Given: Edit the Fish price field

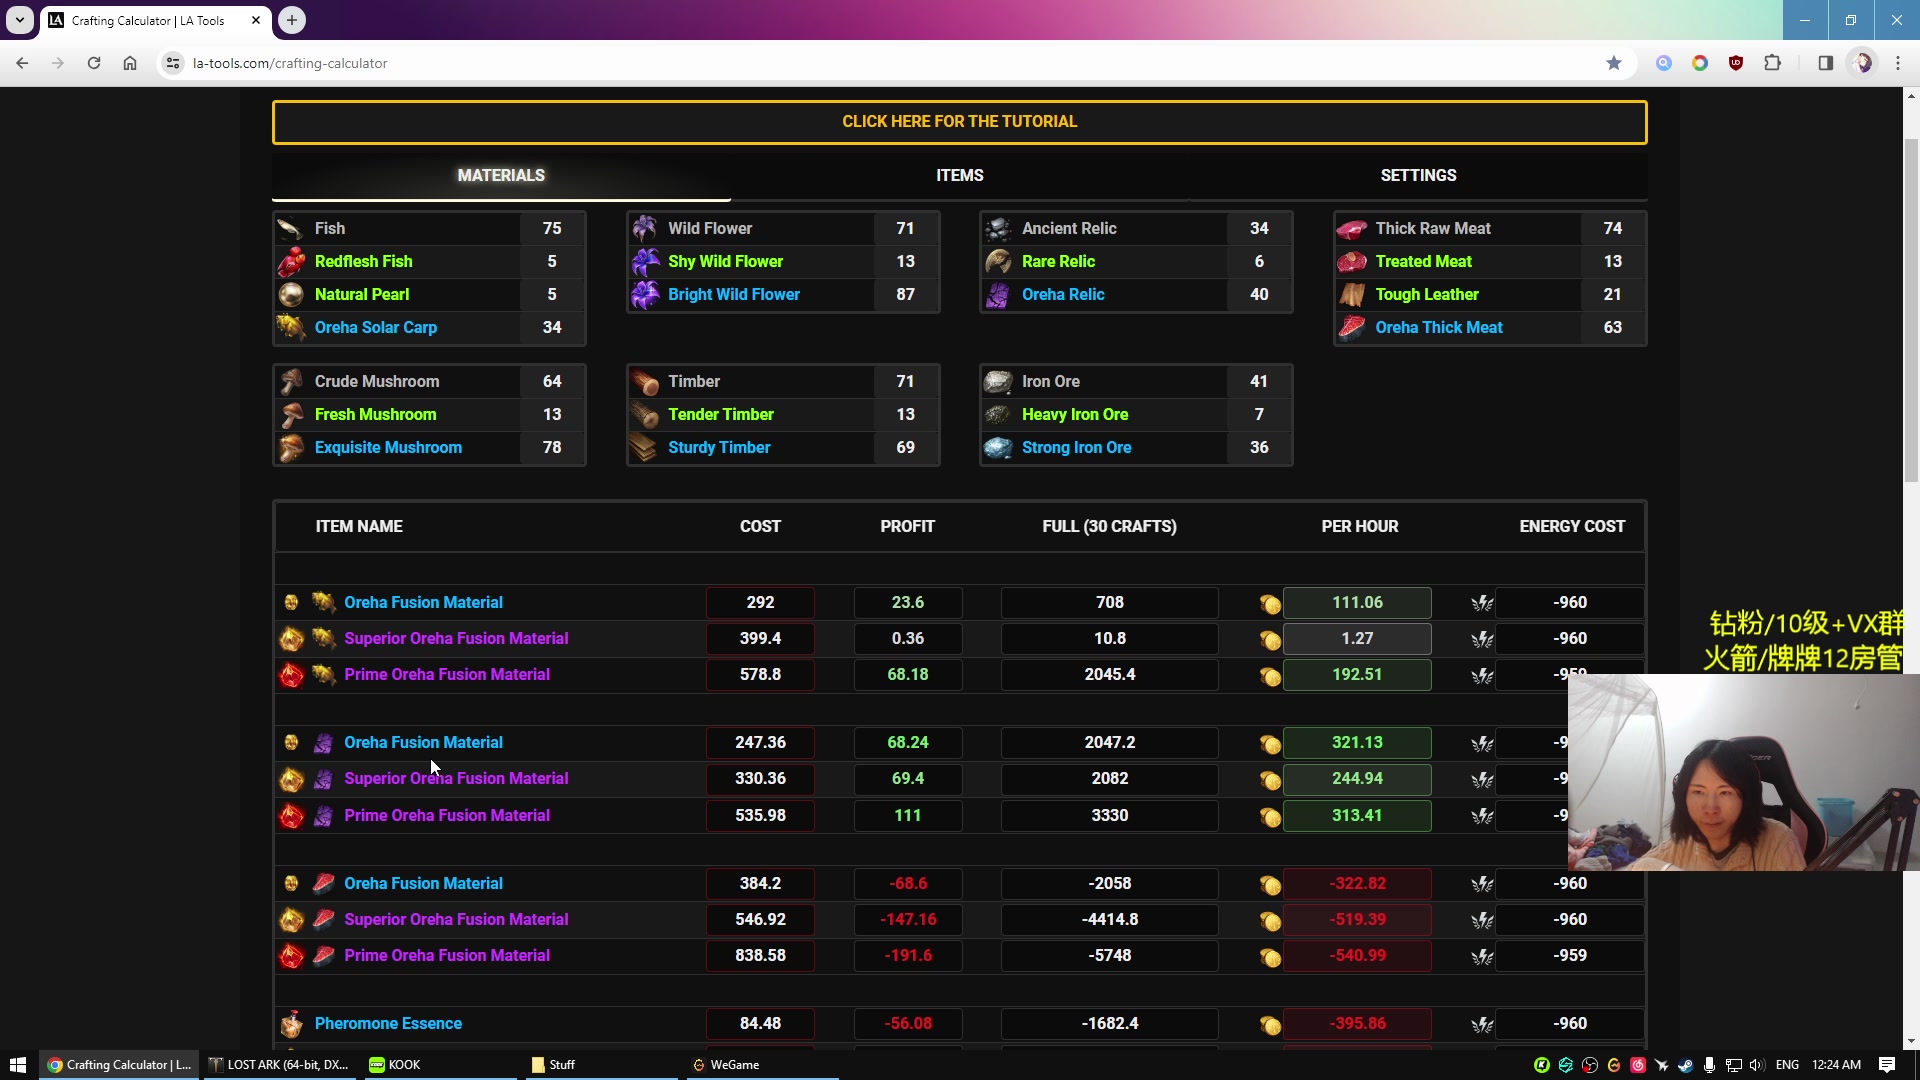Looking at the screenshot, I should tap(551, 228).
